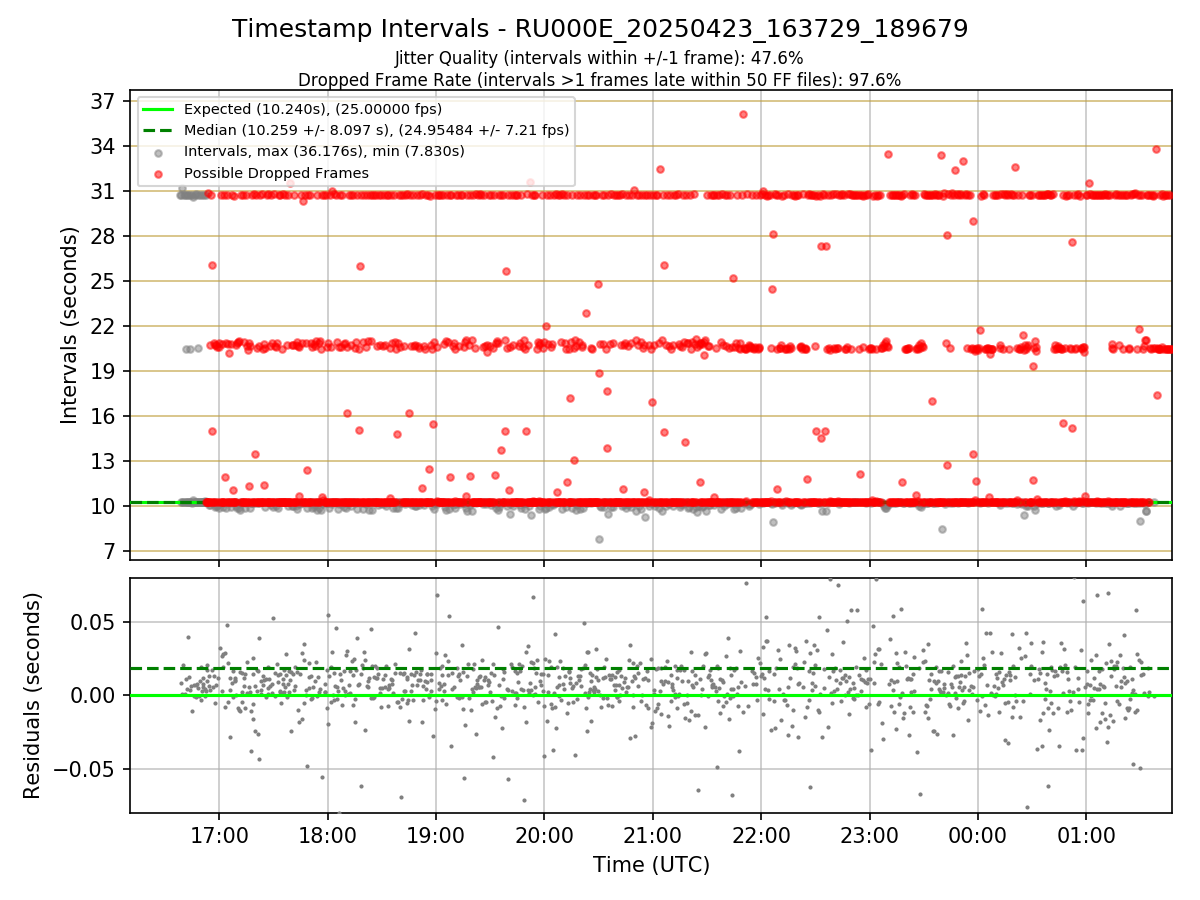This screenshot has height=900, width=1200.
Task: Click the gray dot marker in the legend
Action: [x=159, y=152]
